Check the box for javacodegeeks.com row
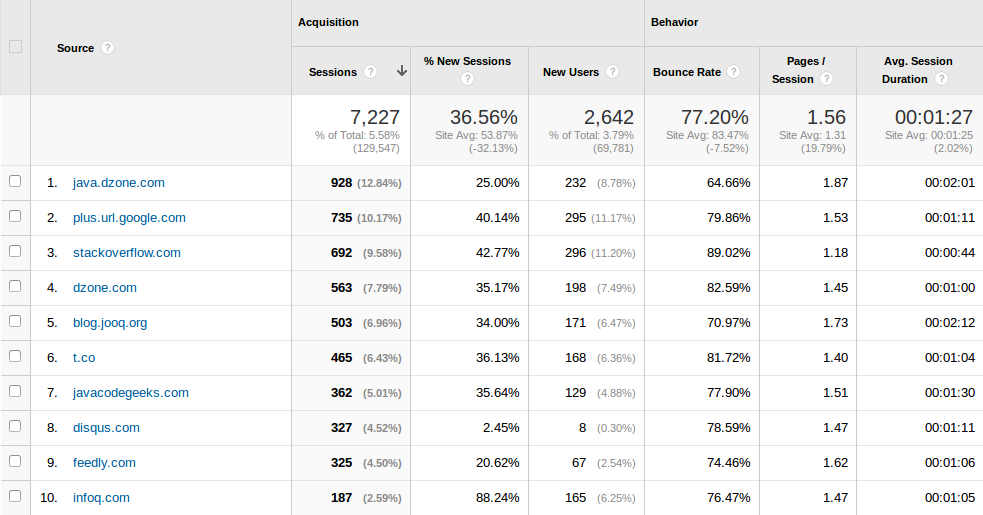The width and height of the screenshot is (983, 515). (15, 391)
